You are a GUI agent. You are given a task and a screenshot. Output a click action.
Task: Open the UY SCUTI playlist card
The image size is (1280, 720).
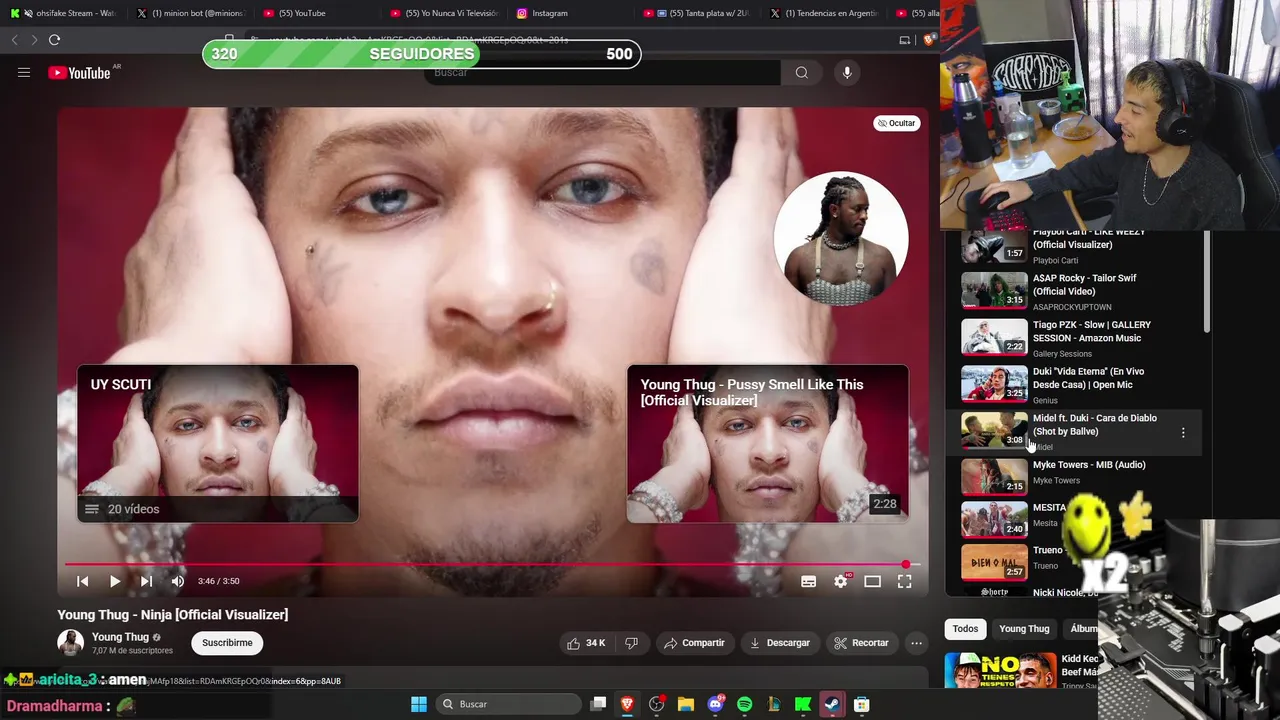(218, 443)
